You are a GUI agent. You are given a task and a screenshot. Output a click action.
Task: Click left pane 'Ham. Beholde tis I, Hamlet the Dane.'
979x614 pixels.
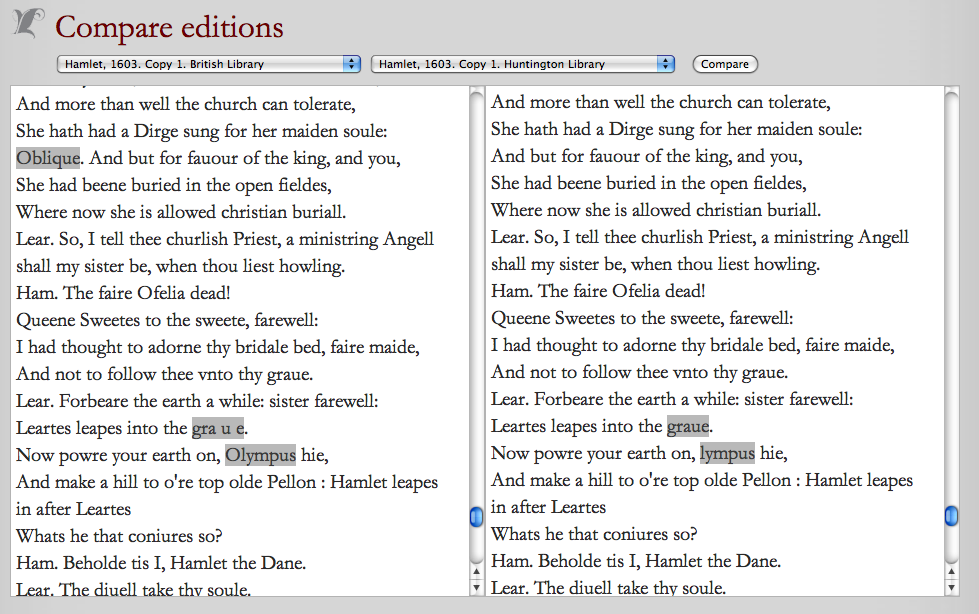[x=160, y=563]
